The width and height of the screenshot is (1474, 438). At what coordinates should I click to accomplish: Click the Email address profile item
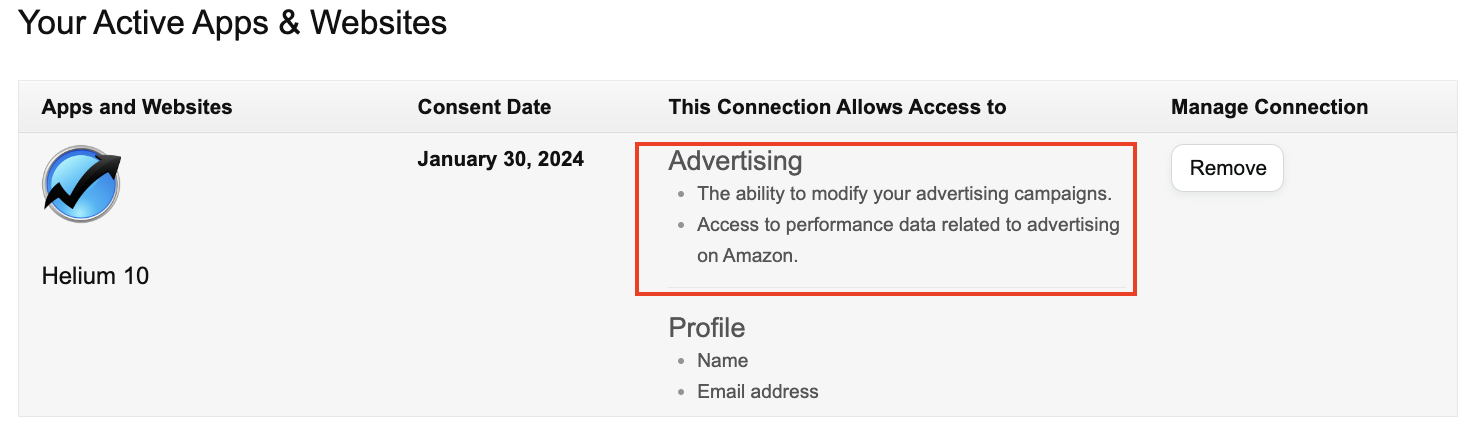point(757,392)
